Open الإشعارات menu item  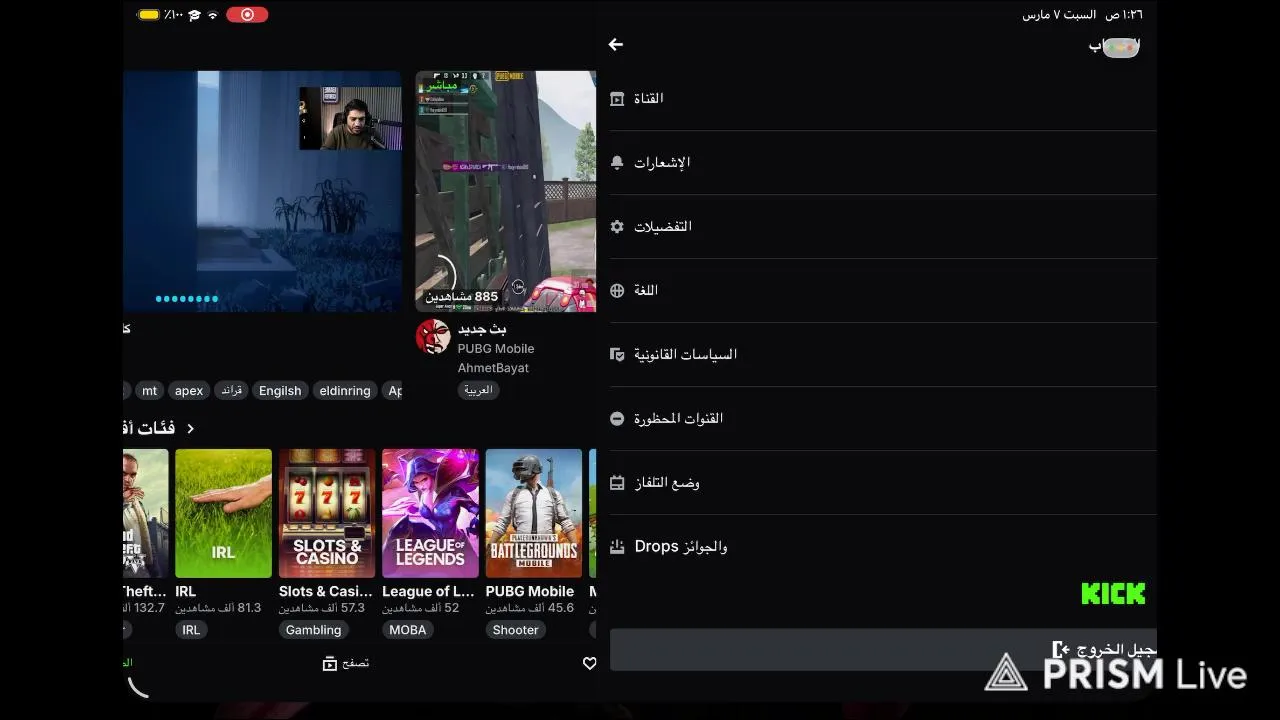point(883,163)
